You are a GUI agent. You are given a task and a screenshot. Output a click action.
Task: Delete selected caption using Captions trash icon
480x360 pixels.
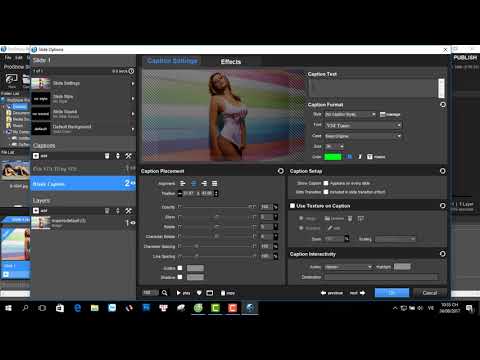[x=107, y=156]
